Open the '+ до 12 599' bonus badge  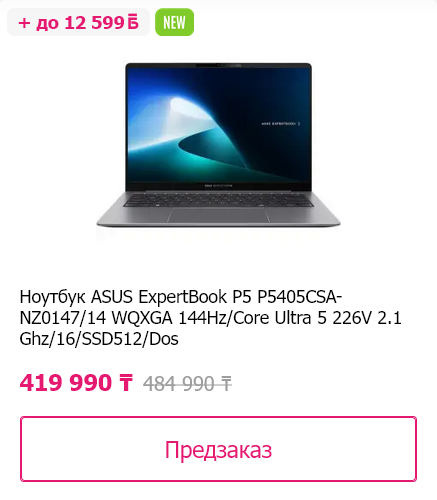(78, 22)
